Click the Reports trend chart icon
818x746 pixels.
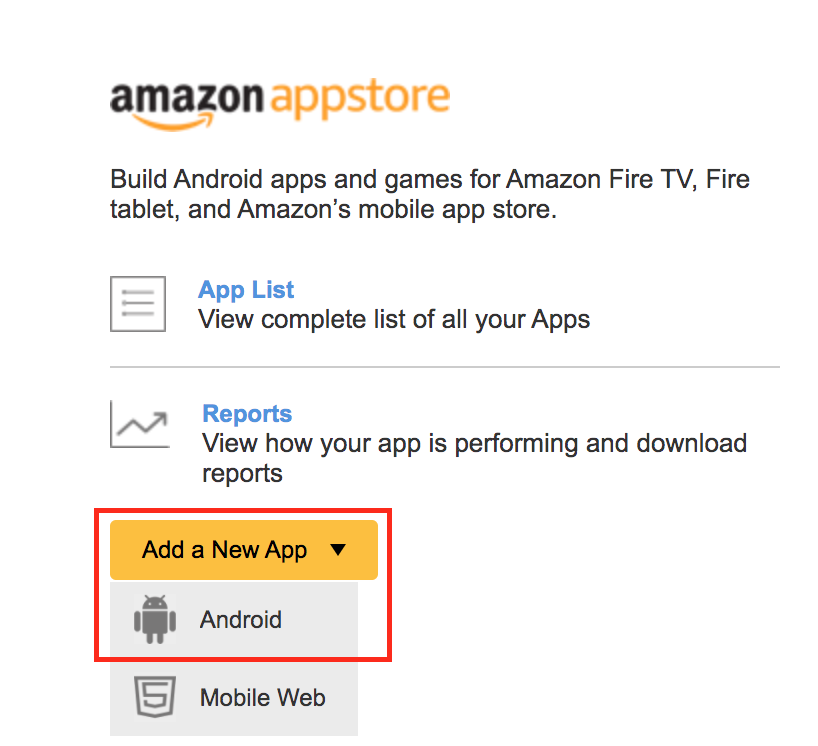(x=139, y=427)
